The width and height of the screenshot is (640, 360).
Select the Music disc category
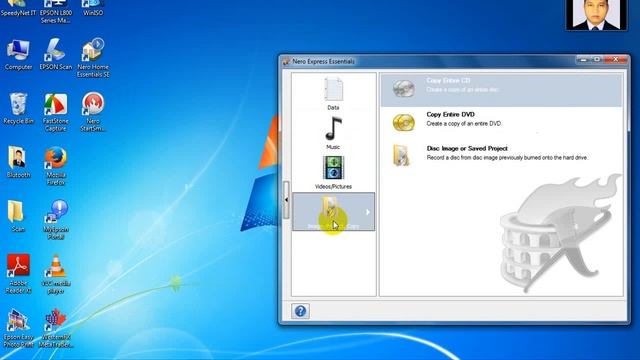(333, 133)
